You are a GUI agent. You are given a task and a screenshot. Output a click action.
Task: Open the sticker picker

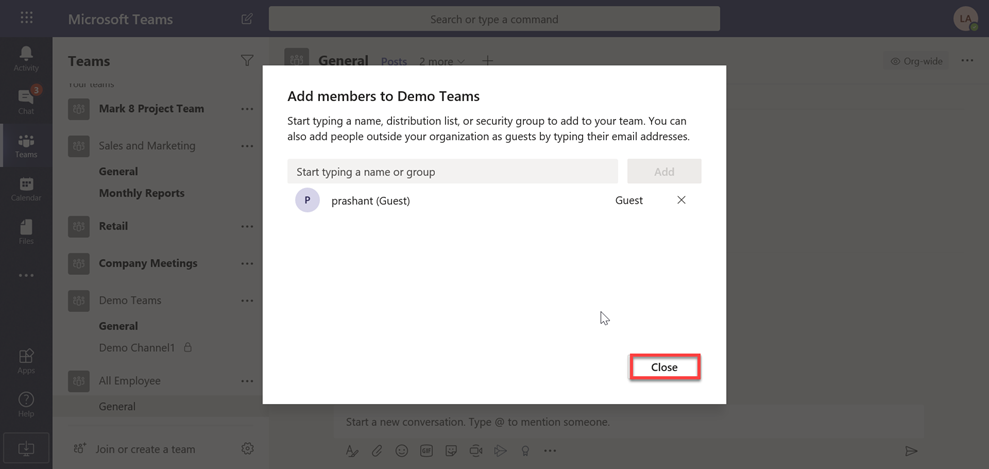click(451, 451)
